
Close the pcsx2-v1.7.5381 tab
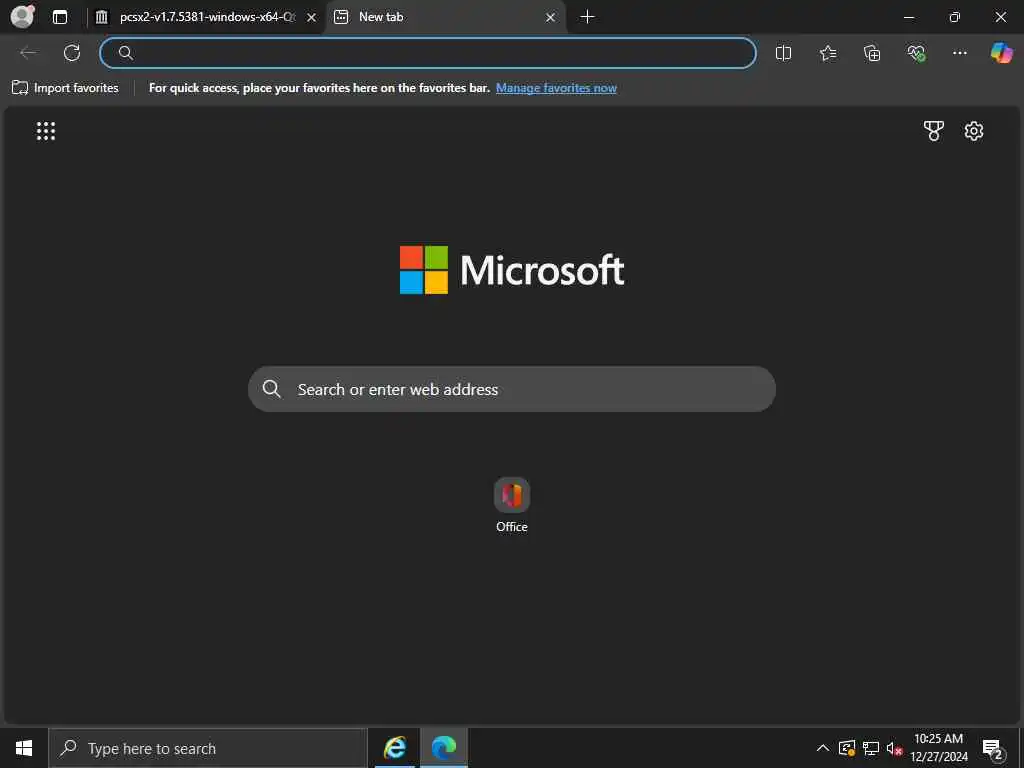pyautogui.click(x=312, y=18)
